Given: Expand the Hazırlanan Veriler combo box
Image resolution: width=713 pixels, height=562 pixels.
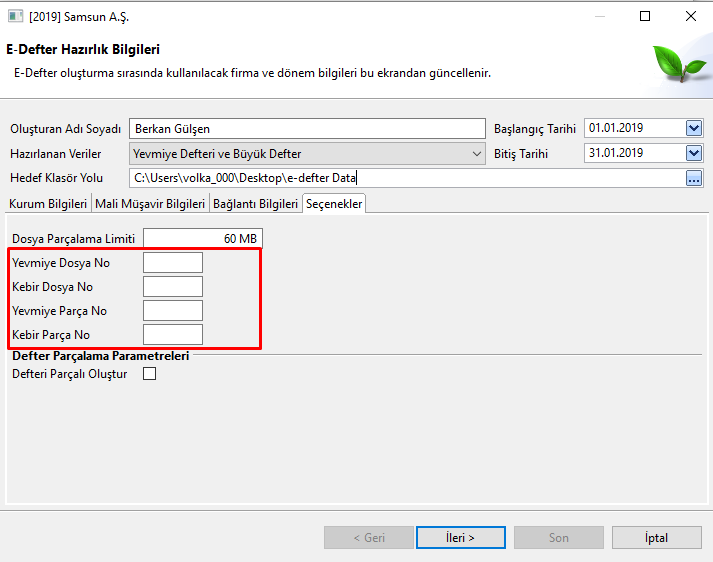Looking at the screenshot, I should click(477, 154).
